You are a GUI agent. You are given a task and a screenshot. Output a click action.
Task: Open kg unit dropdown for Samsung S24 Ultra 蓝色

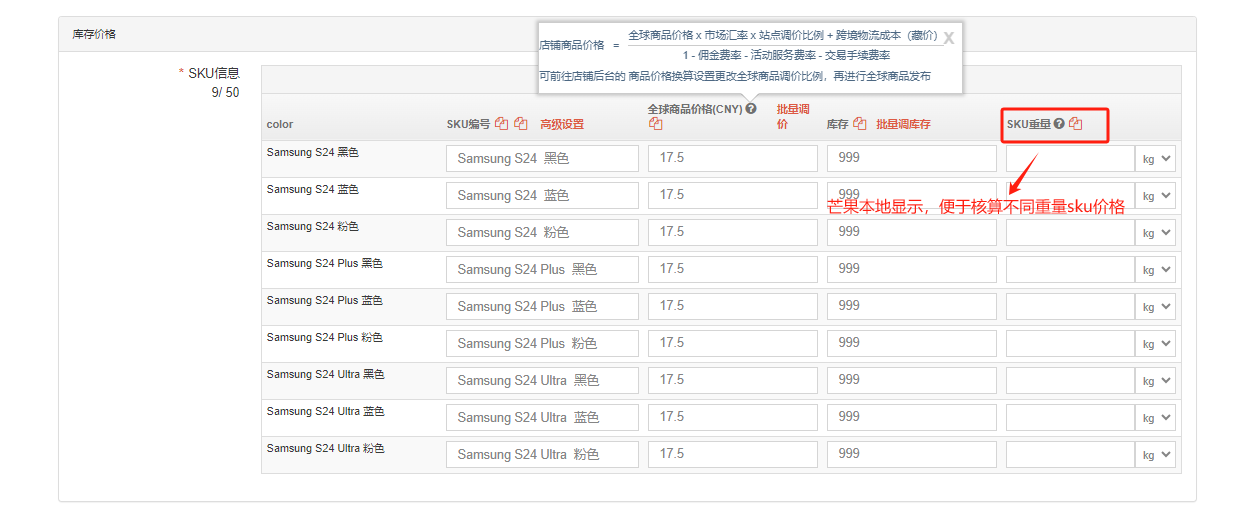[x=1157, y=418]
